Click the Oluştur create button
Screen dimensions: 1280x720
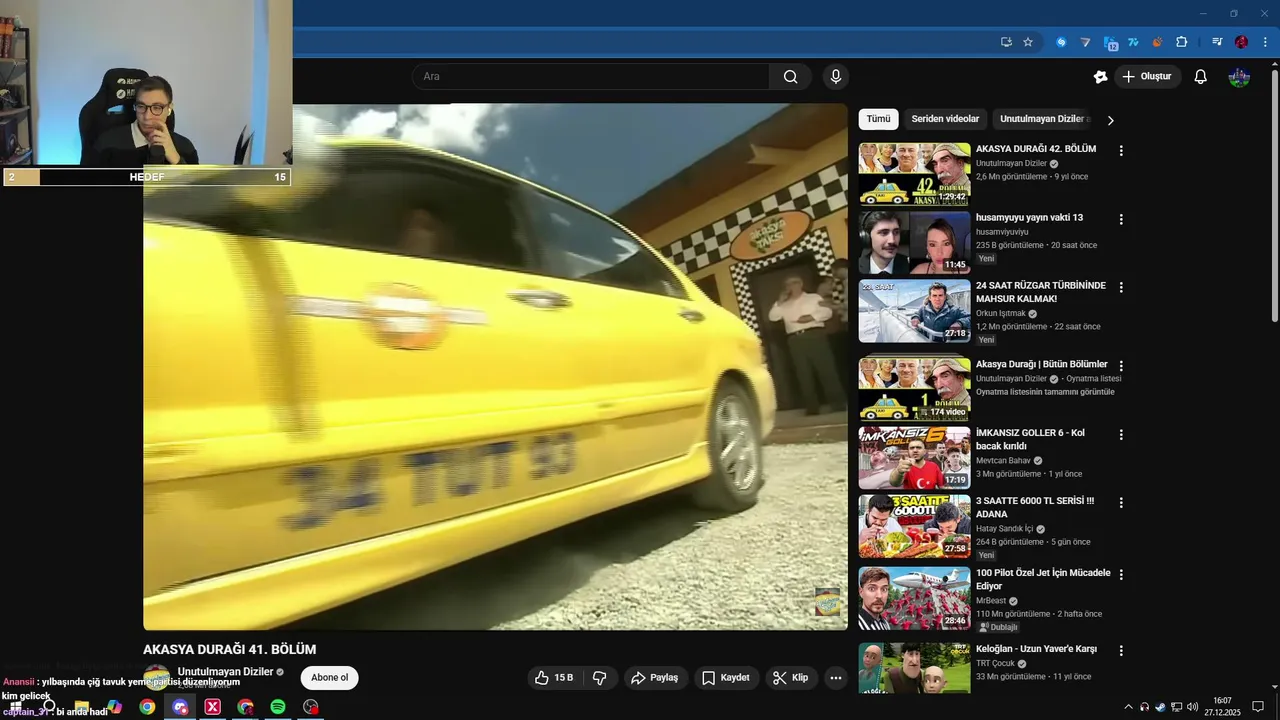(x=1148, y=77)
